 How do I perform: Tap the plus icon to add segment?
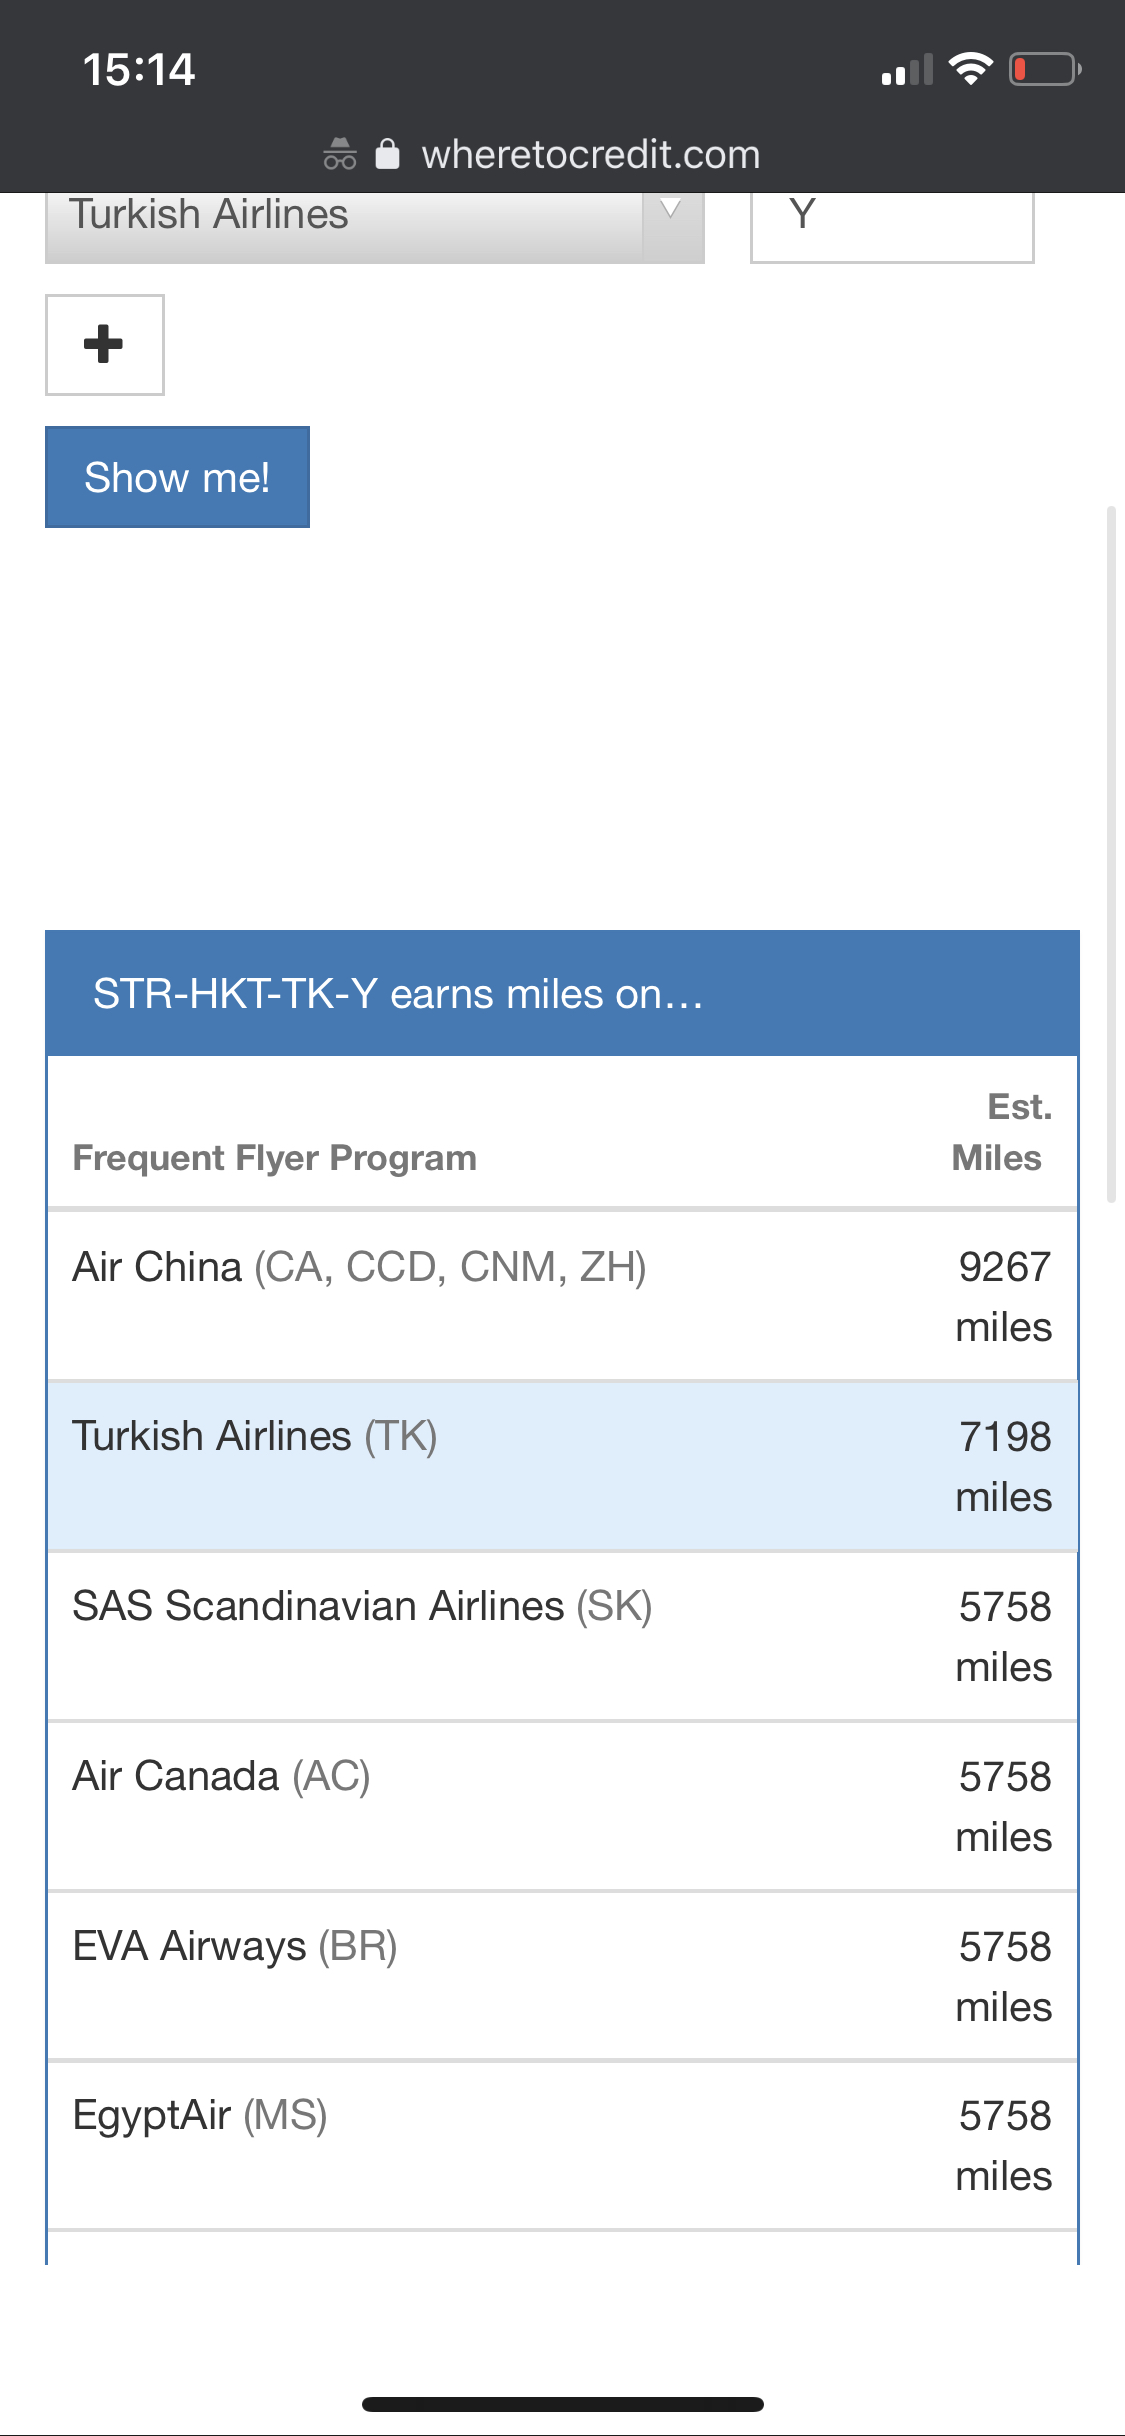point(104,345)
